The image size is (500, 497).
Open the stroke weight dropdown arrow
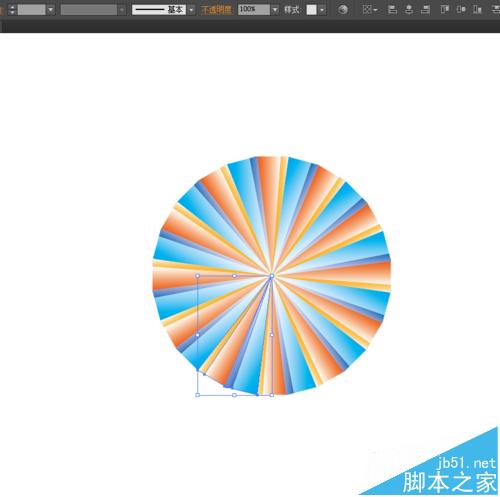[x=50, y=9]
